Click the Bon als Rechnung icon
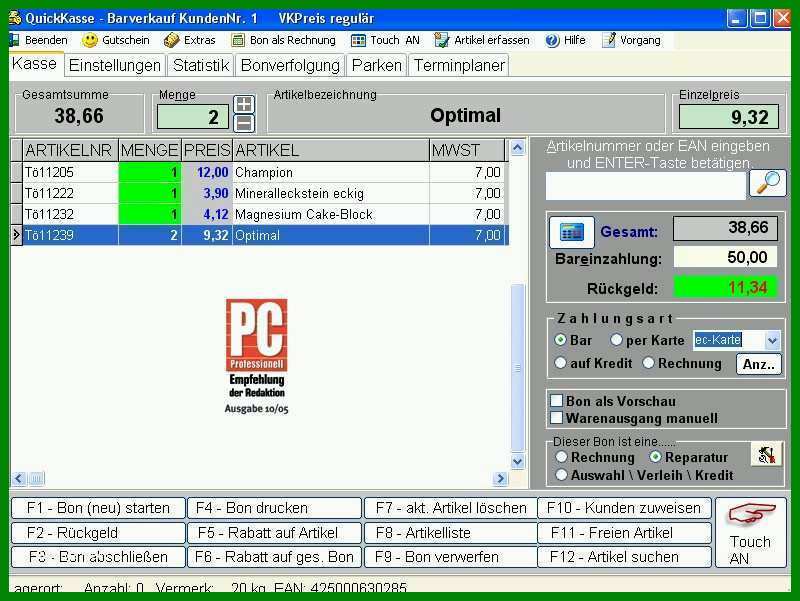Viewport: 800px width, 601px height. 238,40
